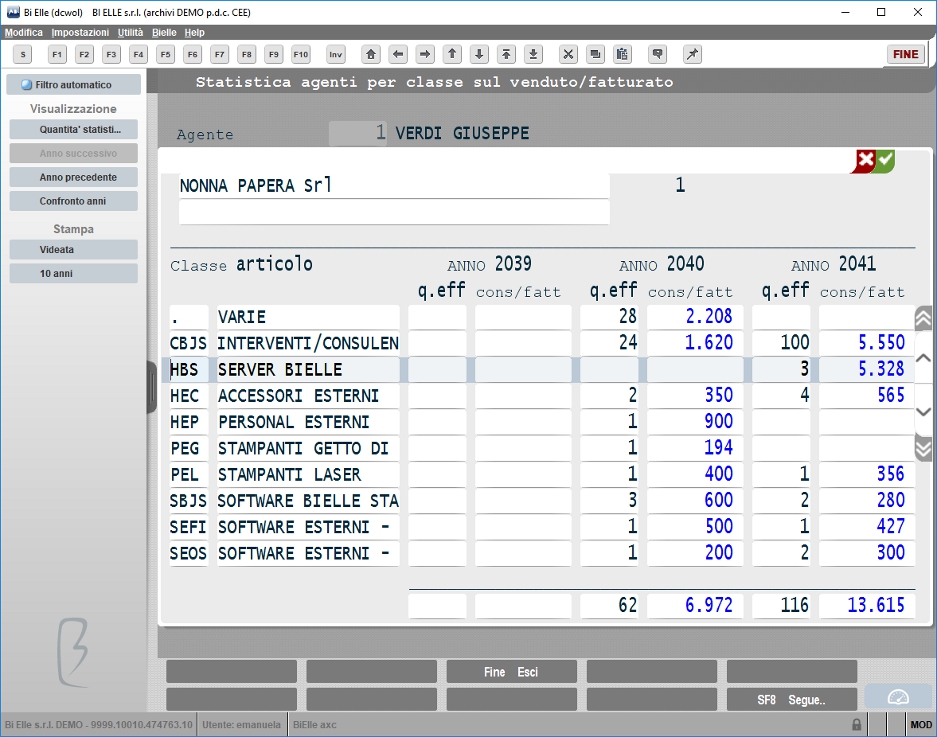Click the F6 function key button
937x737 pixels.
[x=192, y=54]
